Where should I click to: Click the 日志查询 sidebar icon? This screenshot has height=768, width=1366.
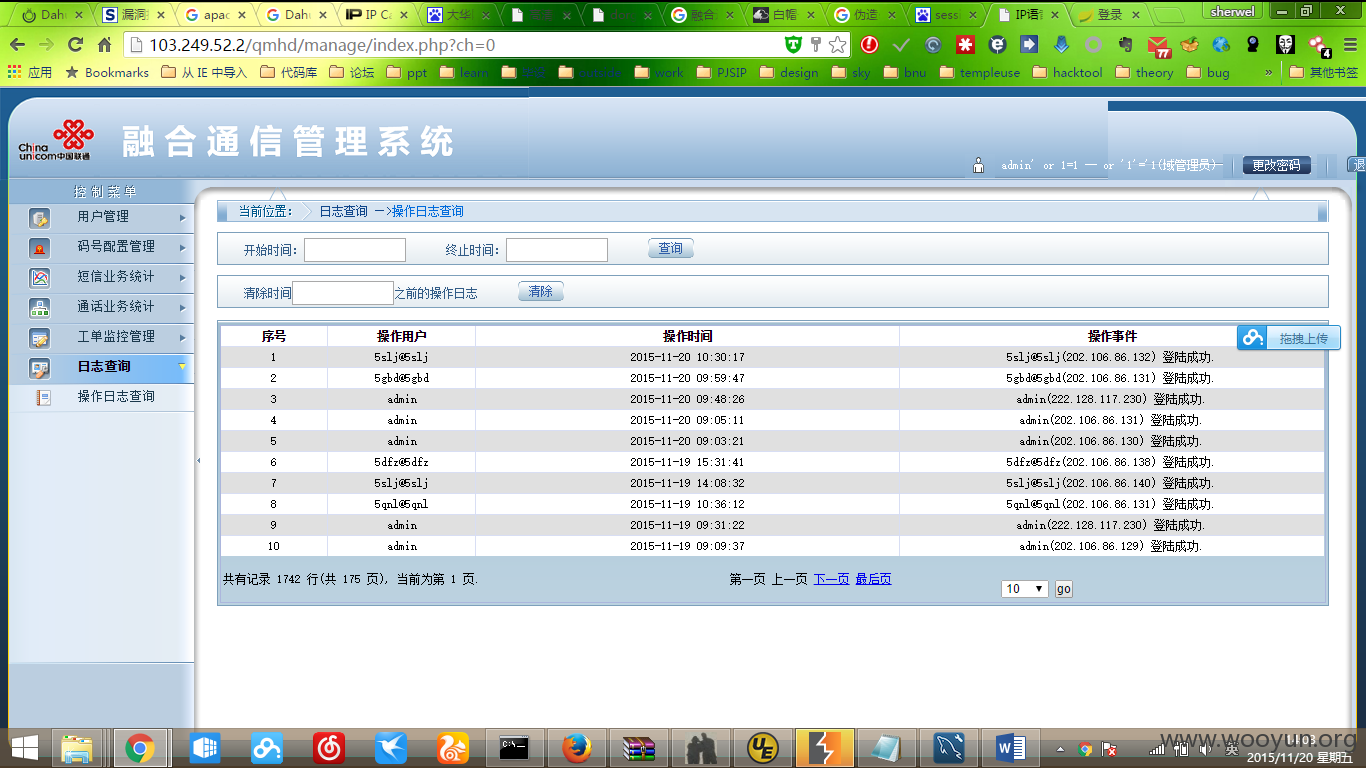[x=40, y=368]
